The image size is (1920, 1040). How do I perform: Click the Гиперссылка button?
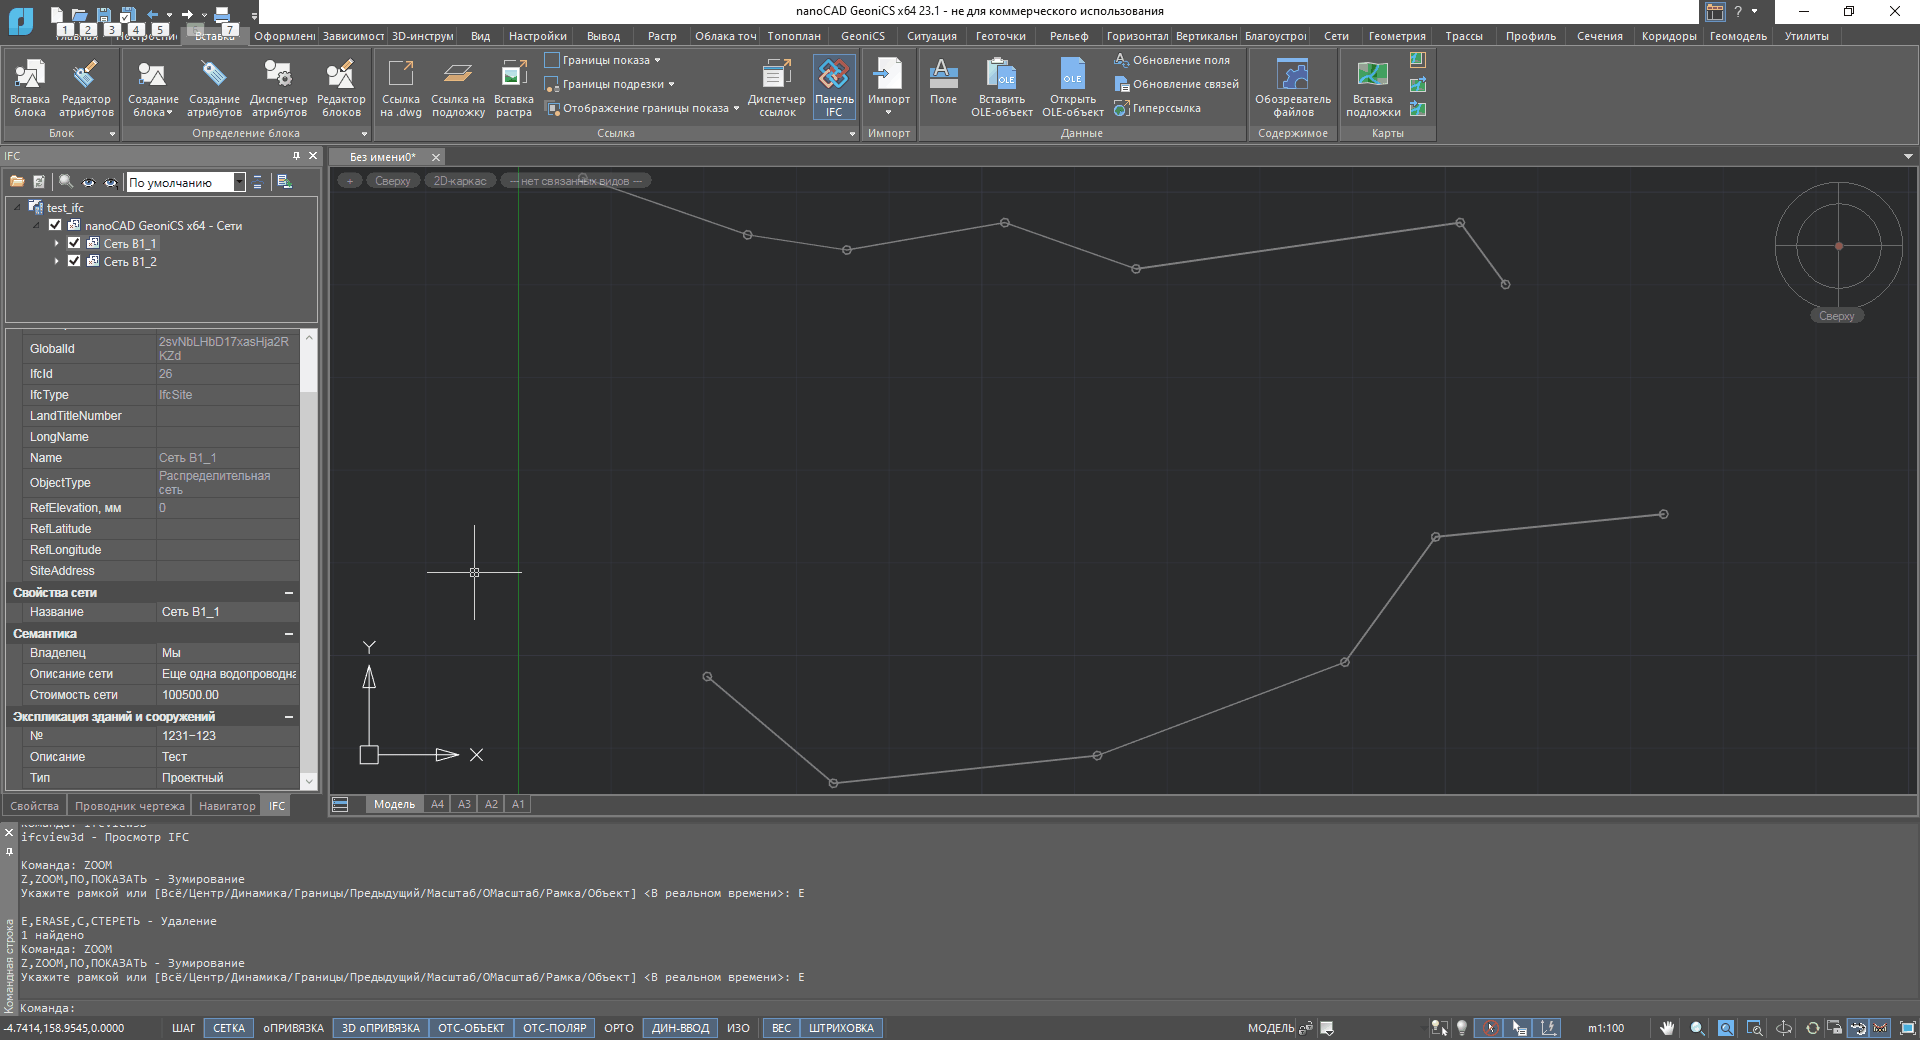(x=1165, y=108)
